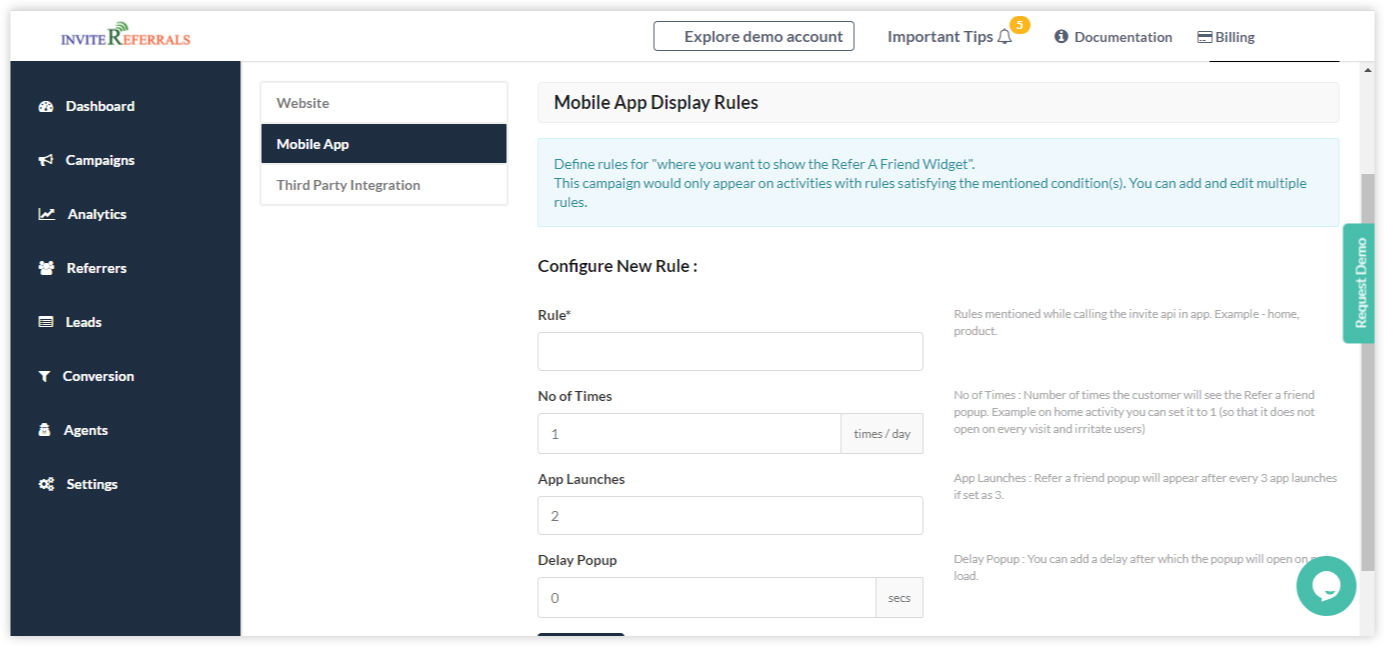Click the InviteReferrals logo
Image resolution: width=1384 pixels, height=646 pixels.
tap(125, 36)
